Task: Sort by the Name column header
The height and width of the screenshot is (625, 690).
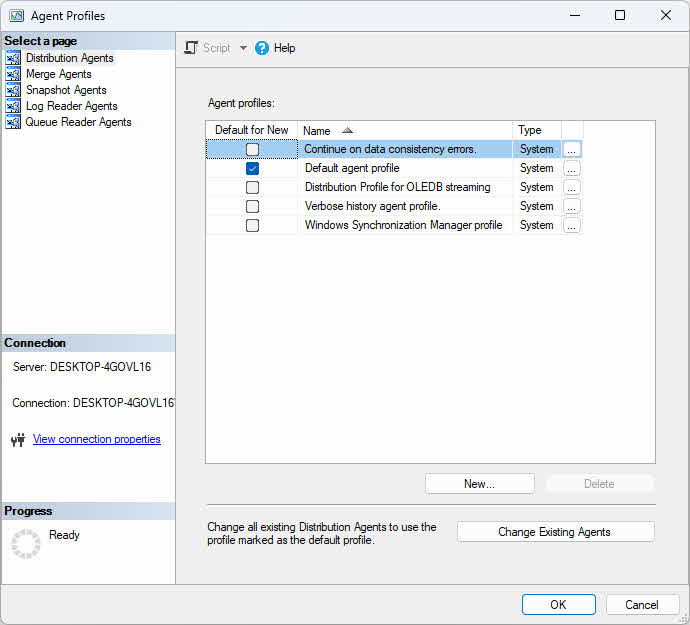Action: [405, 130]
